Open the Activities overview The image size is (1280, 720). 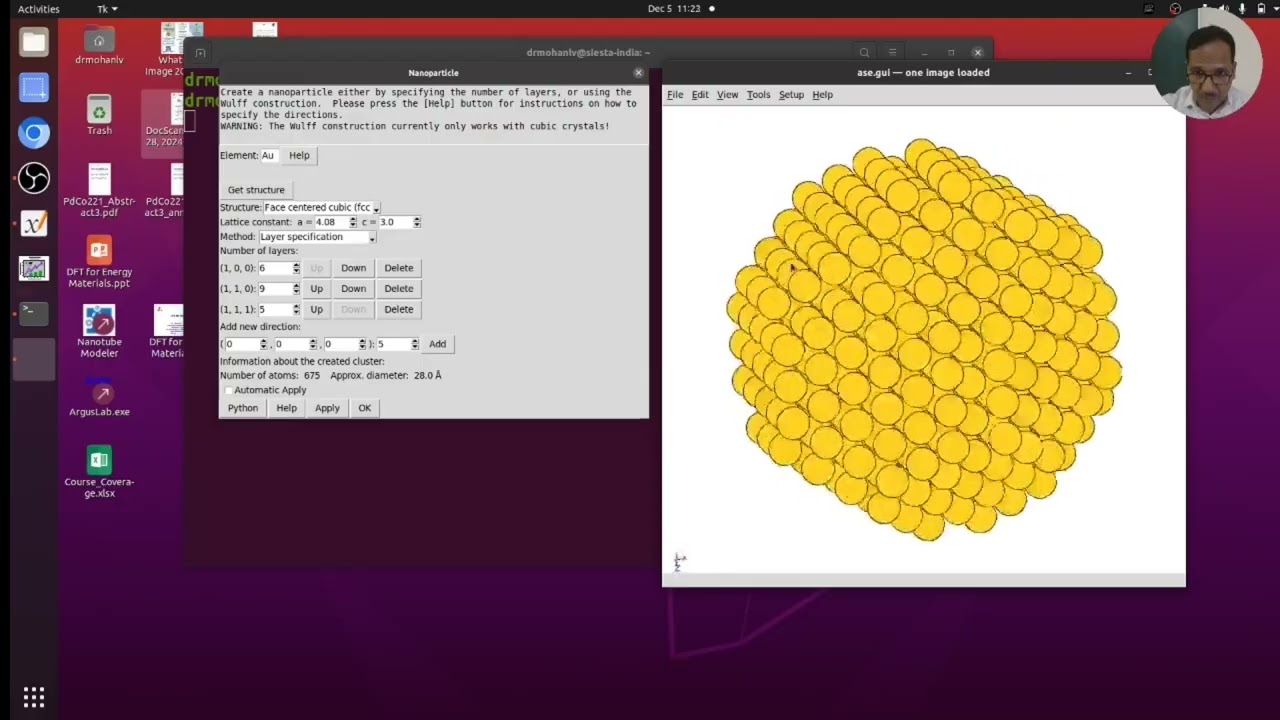[x=38, y=9]
